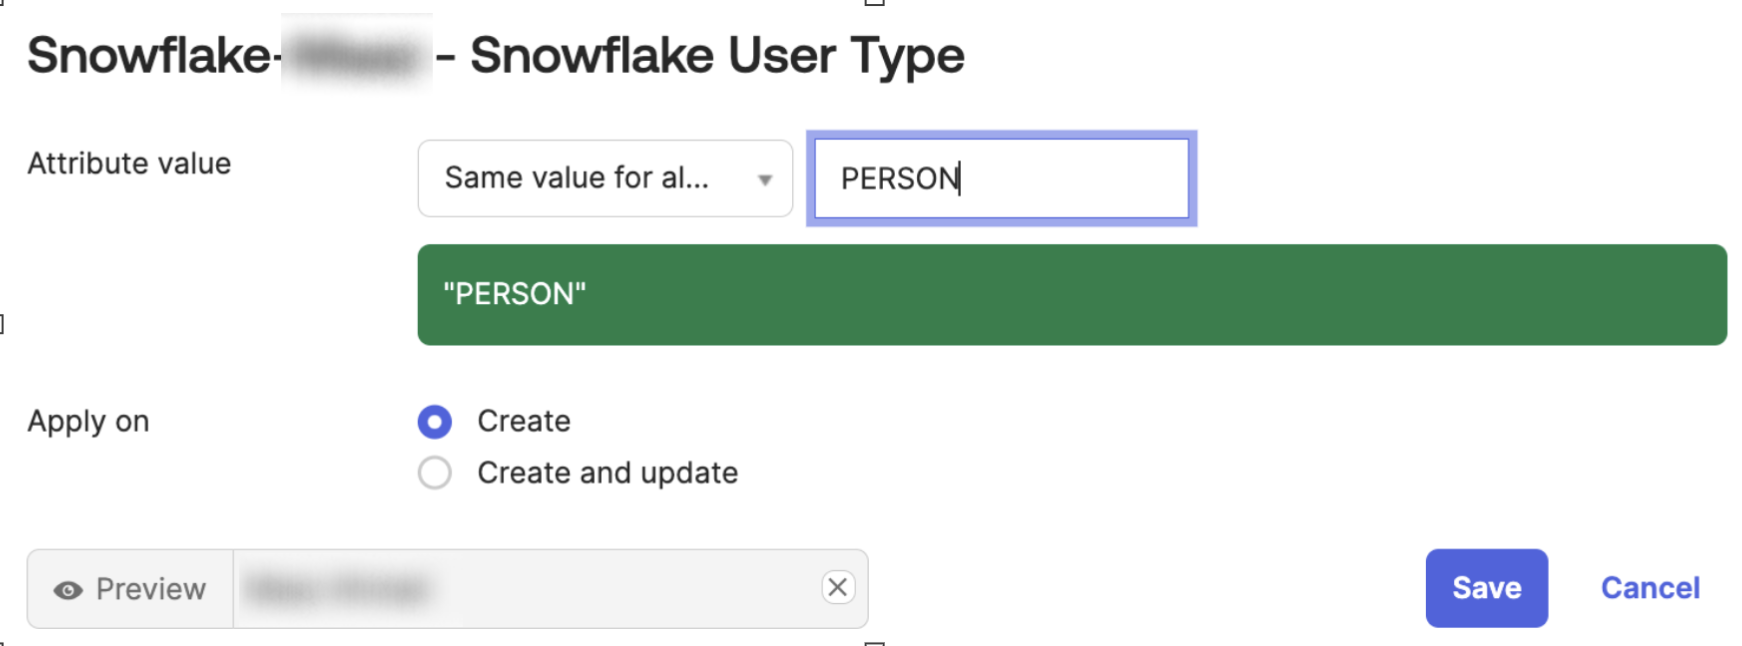Click the "Attribute value" label
Image resolution: width=1742 pixels, height=646 pixels.
(x=129, y=163)
